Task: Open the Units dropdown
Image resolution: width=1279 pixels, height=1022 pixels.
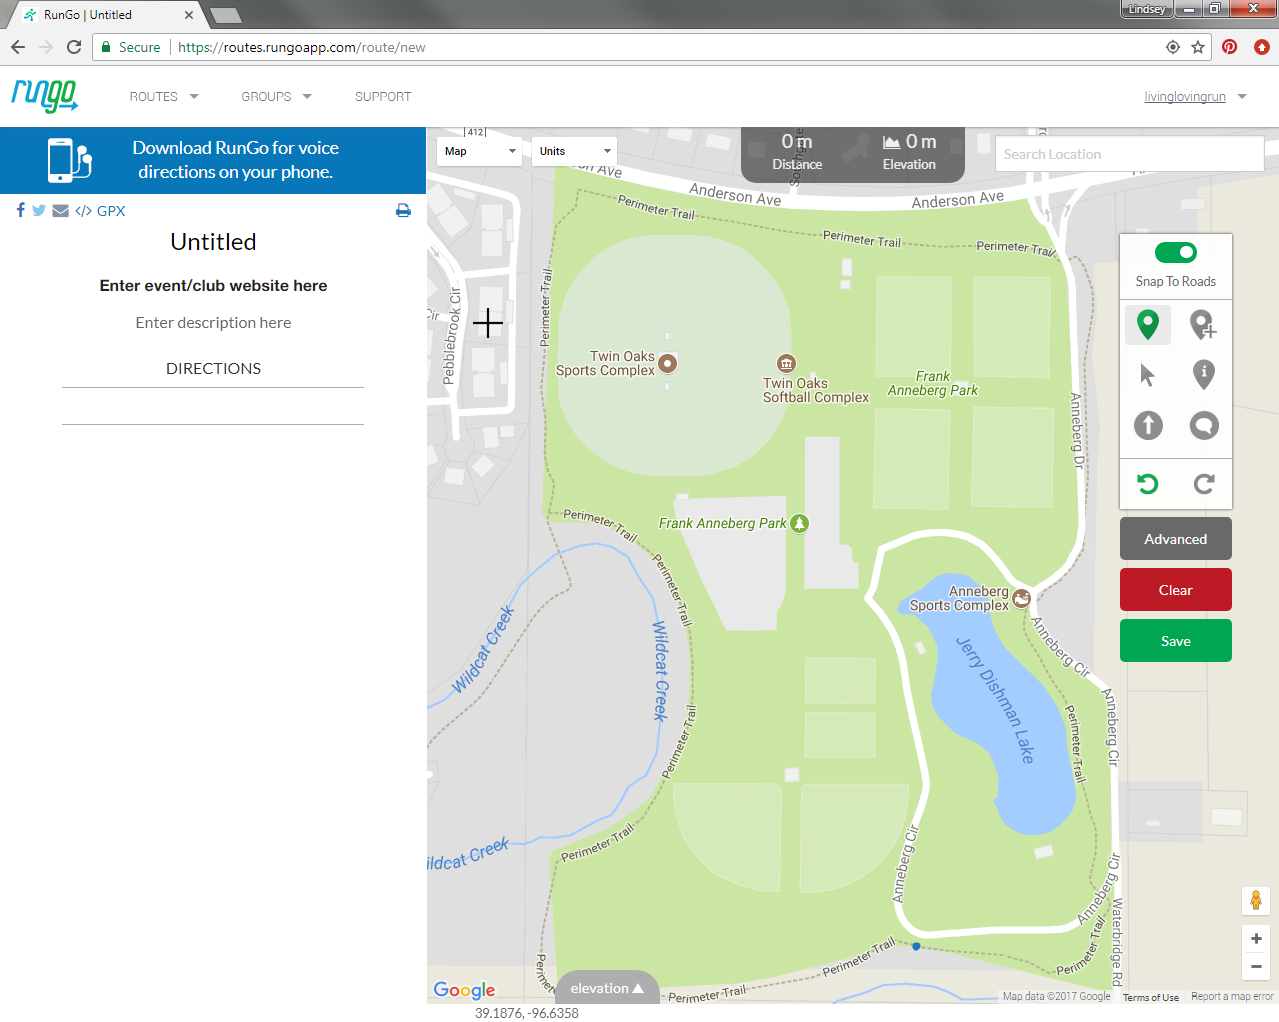Action: pos(574,151)
